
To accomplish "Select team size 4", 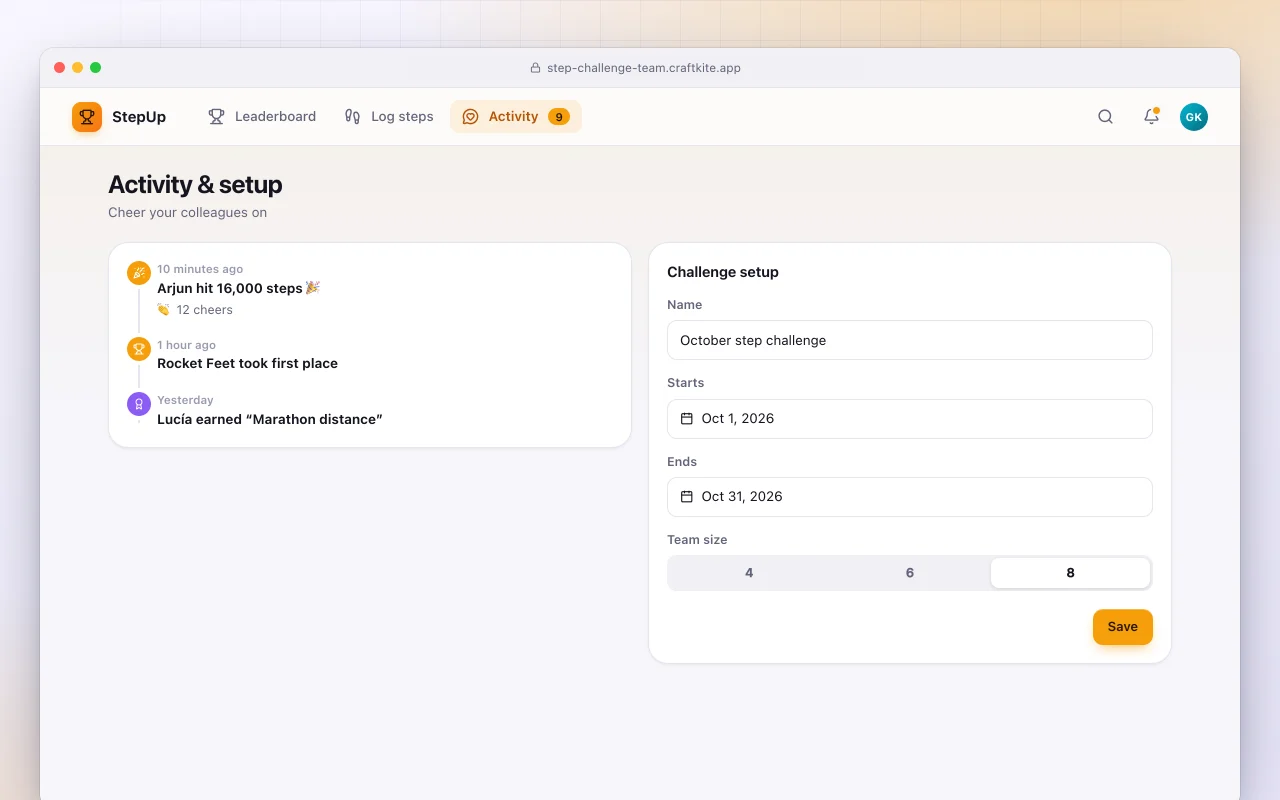I will click(x=749, y=573).
